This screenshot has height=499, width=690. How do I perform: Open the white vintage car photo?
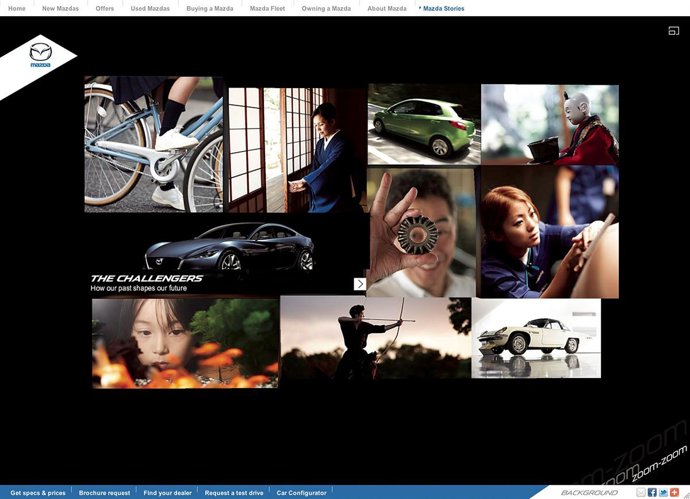coord(536,337)
